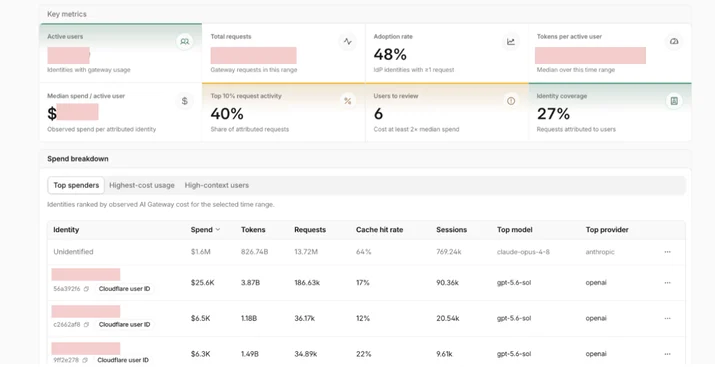Click the 769.24k sessions value
715x367 pixels.
[449, 252]
